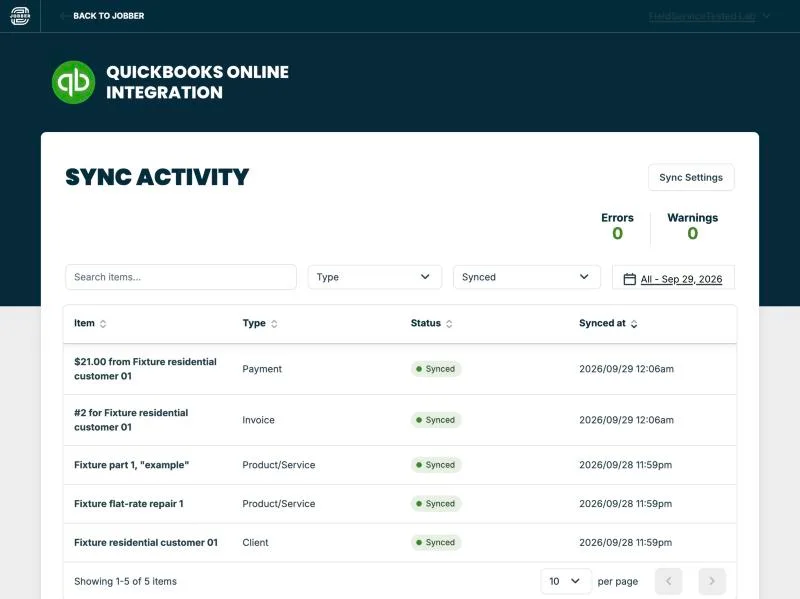Click the Invoice type cell
Image resolution: width=800 pixels, height=599 pixels.
258,420
